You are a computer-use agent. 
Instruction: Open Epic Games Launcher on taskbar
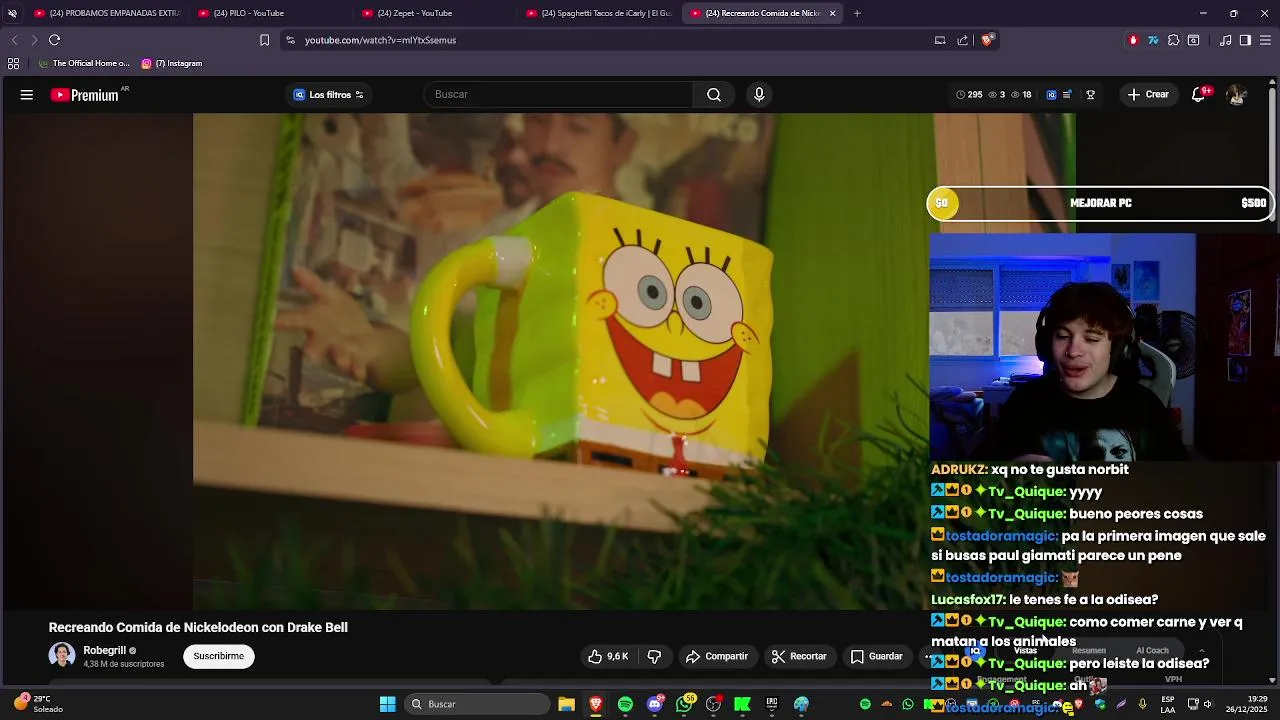pyautogui.click(x=771, y=704)
